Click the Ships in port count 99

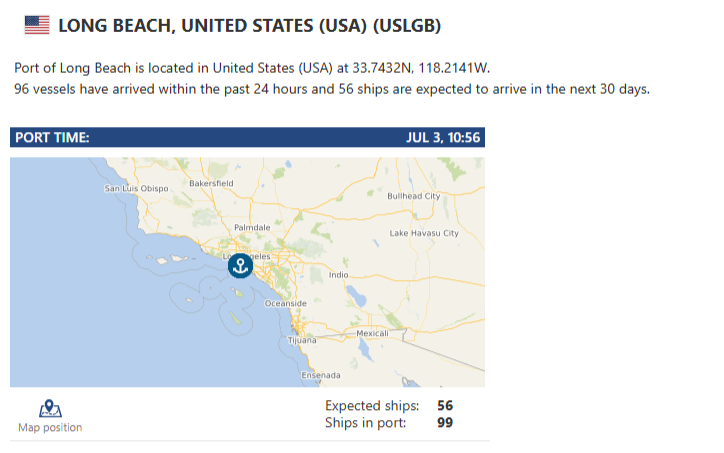(445, 423)
